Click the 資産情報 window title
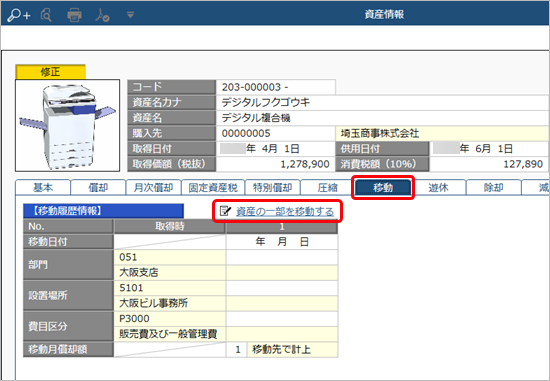Image resolution: width=550 pixels, height=381 pixels. [384, 14]
